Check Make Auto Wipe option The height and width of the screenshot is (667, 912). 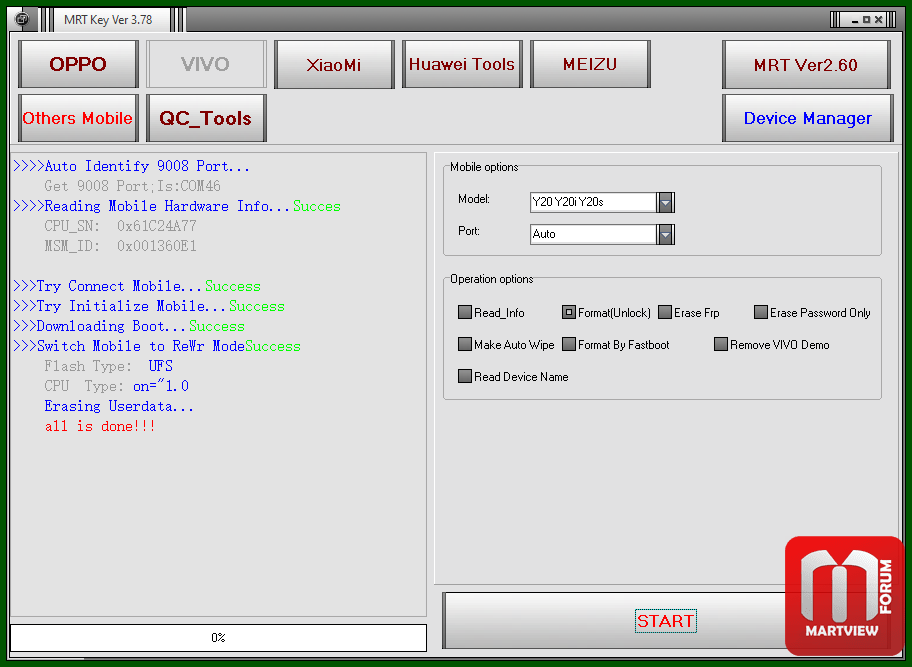tap(464, 344)
